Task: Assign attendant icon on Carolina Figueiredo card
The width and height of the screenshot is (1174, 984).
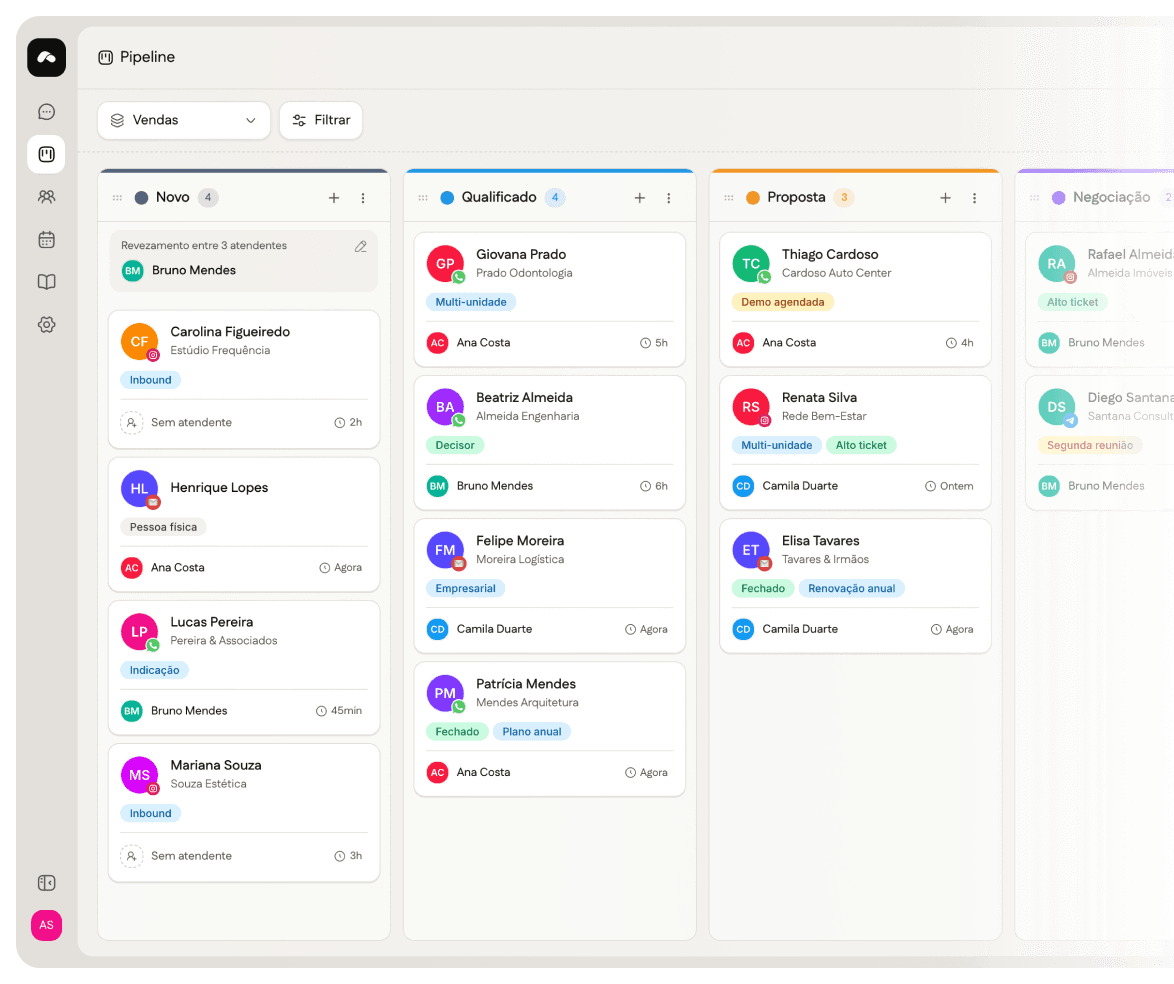Action: click(132, 422)
